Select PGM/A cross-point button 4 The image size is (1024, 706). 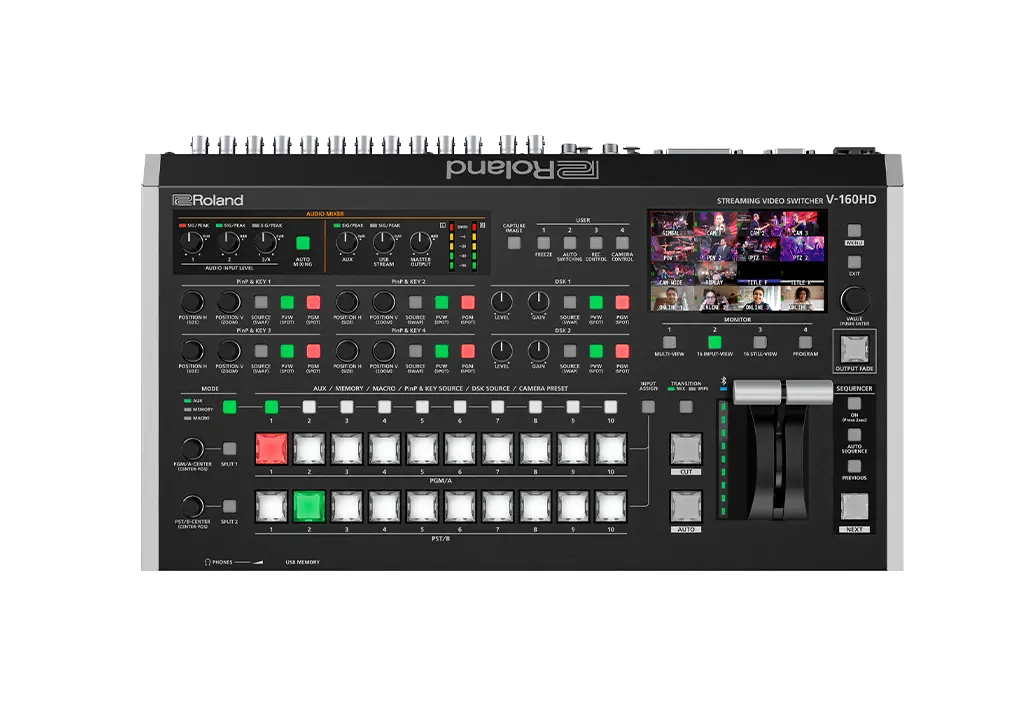tap(384, 449)
